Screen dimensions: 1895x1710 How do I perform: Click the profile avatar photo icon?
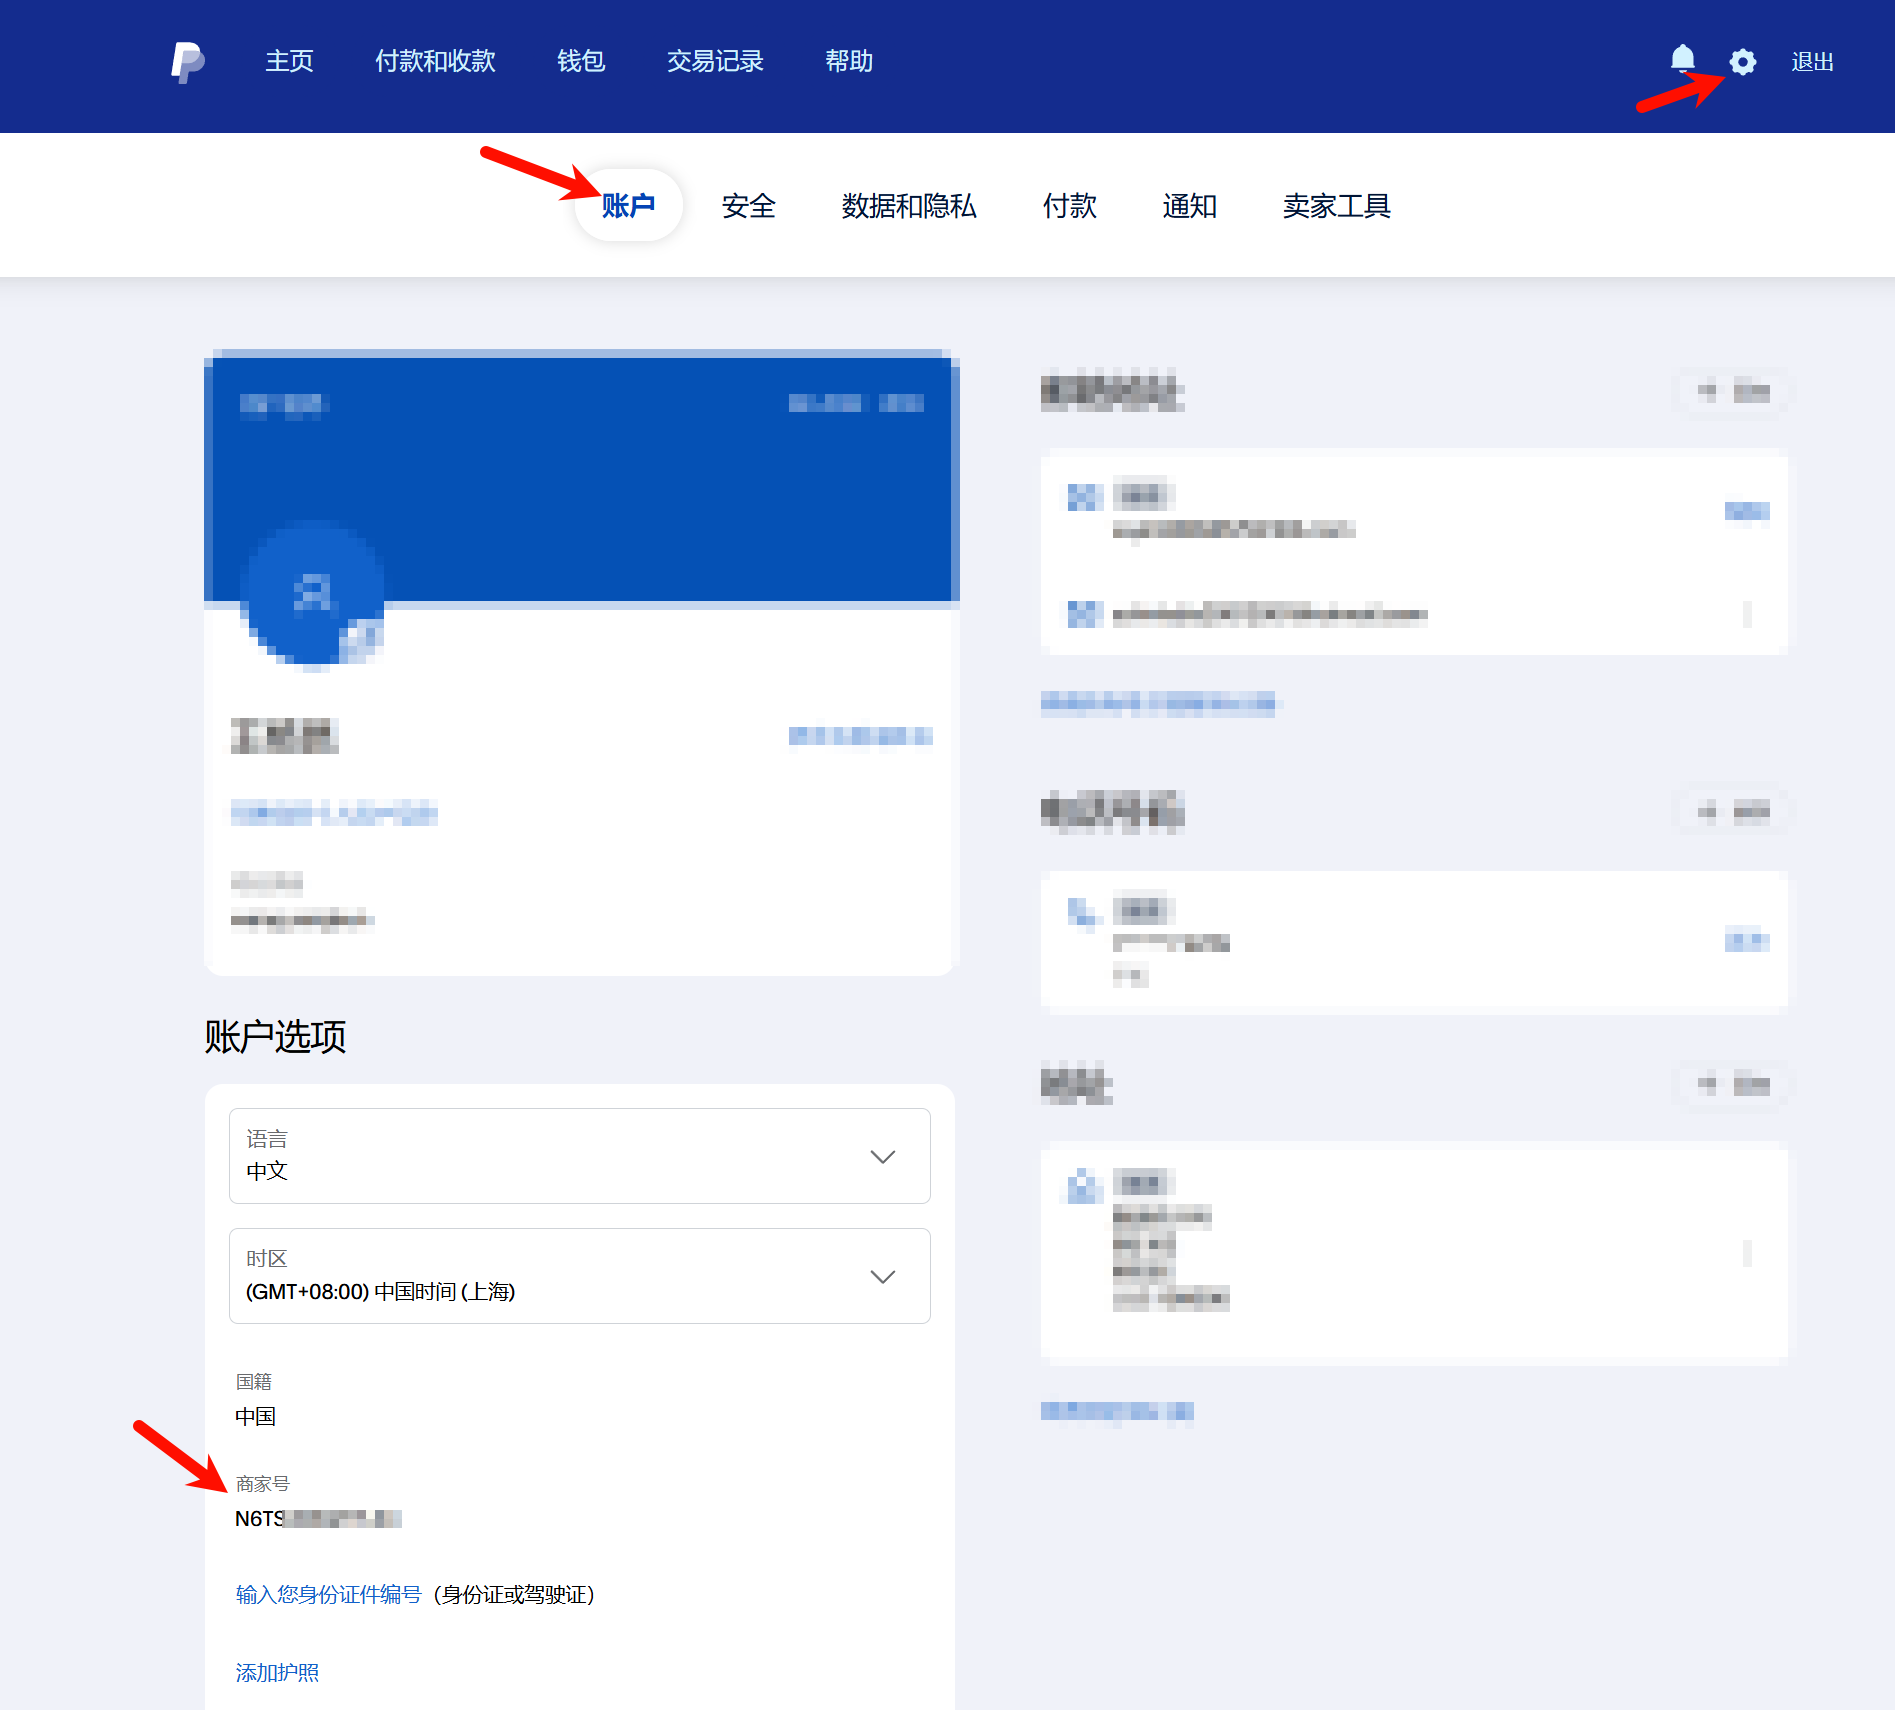click(314, 593)
